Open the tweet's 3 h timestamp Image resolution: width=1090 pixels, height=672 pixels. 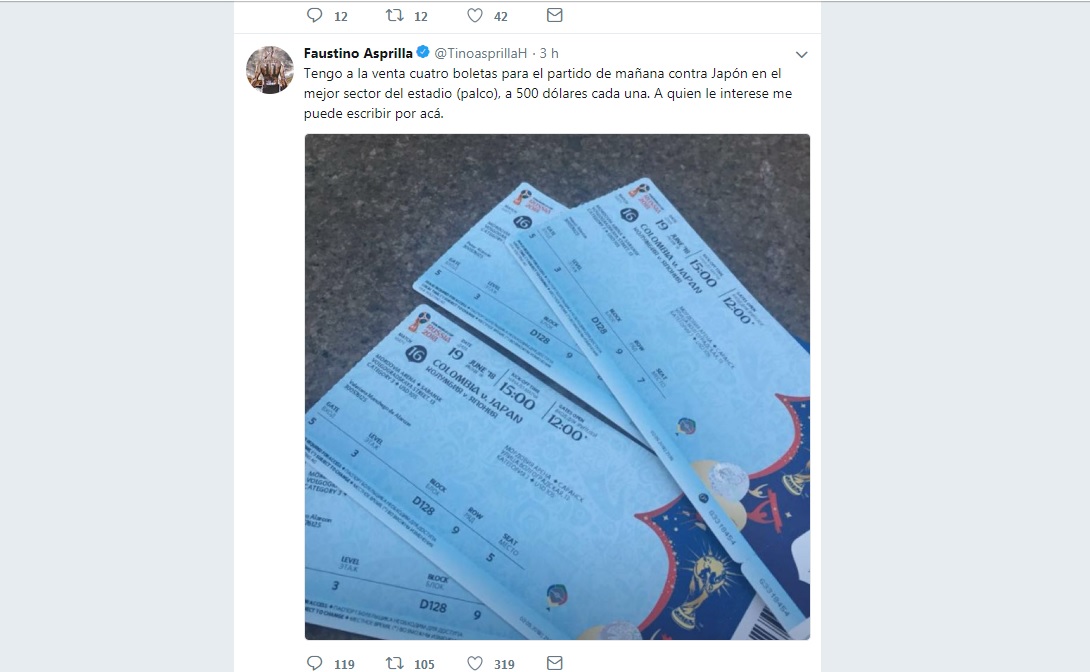[x=549, y=54]
